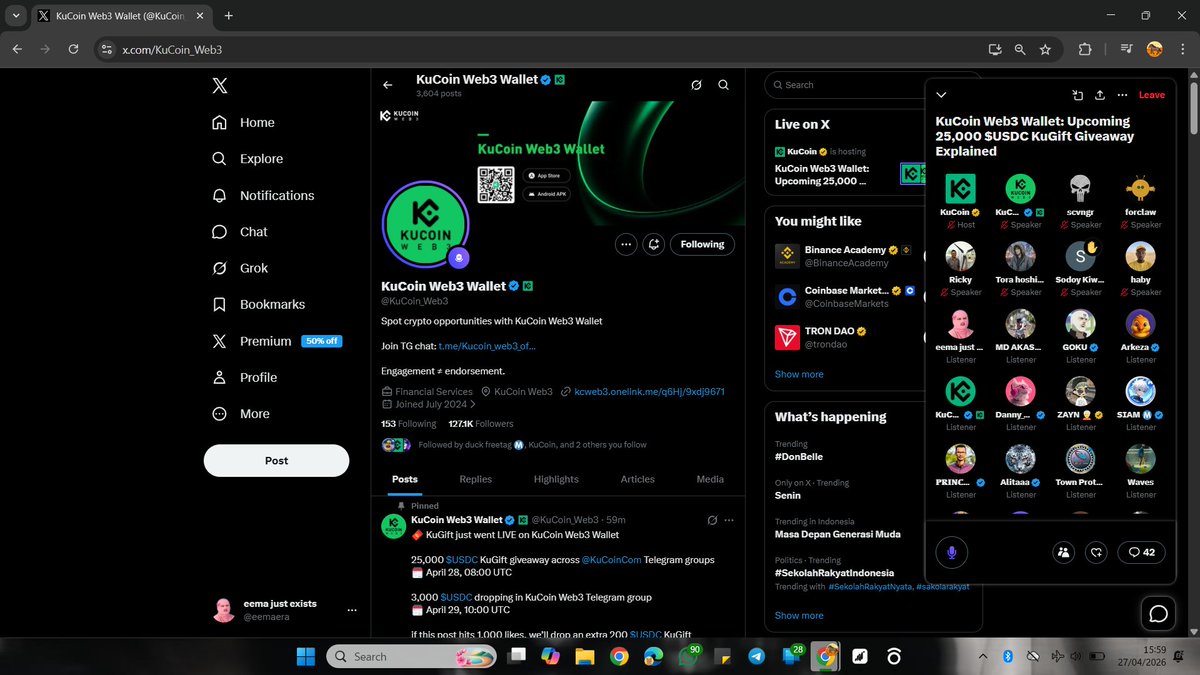Toggle the Following button
The width and height of the screenshot is (1200, 675).
[x=702, y=244]
